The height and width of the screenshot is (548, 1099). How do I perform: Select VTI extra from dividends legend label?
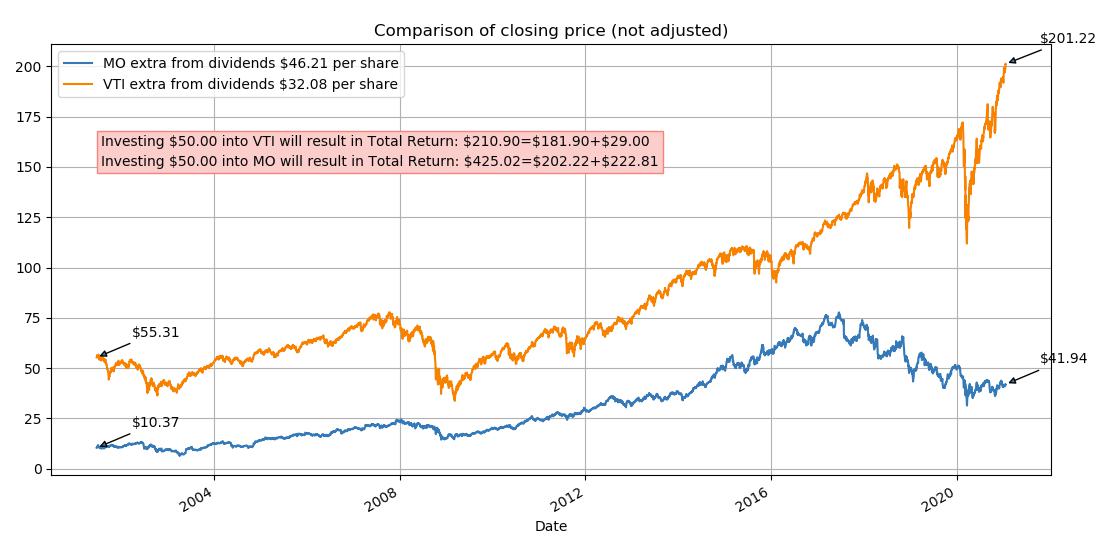250,84
